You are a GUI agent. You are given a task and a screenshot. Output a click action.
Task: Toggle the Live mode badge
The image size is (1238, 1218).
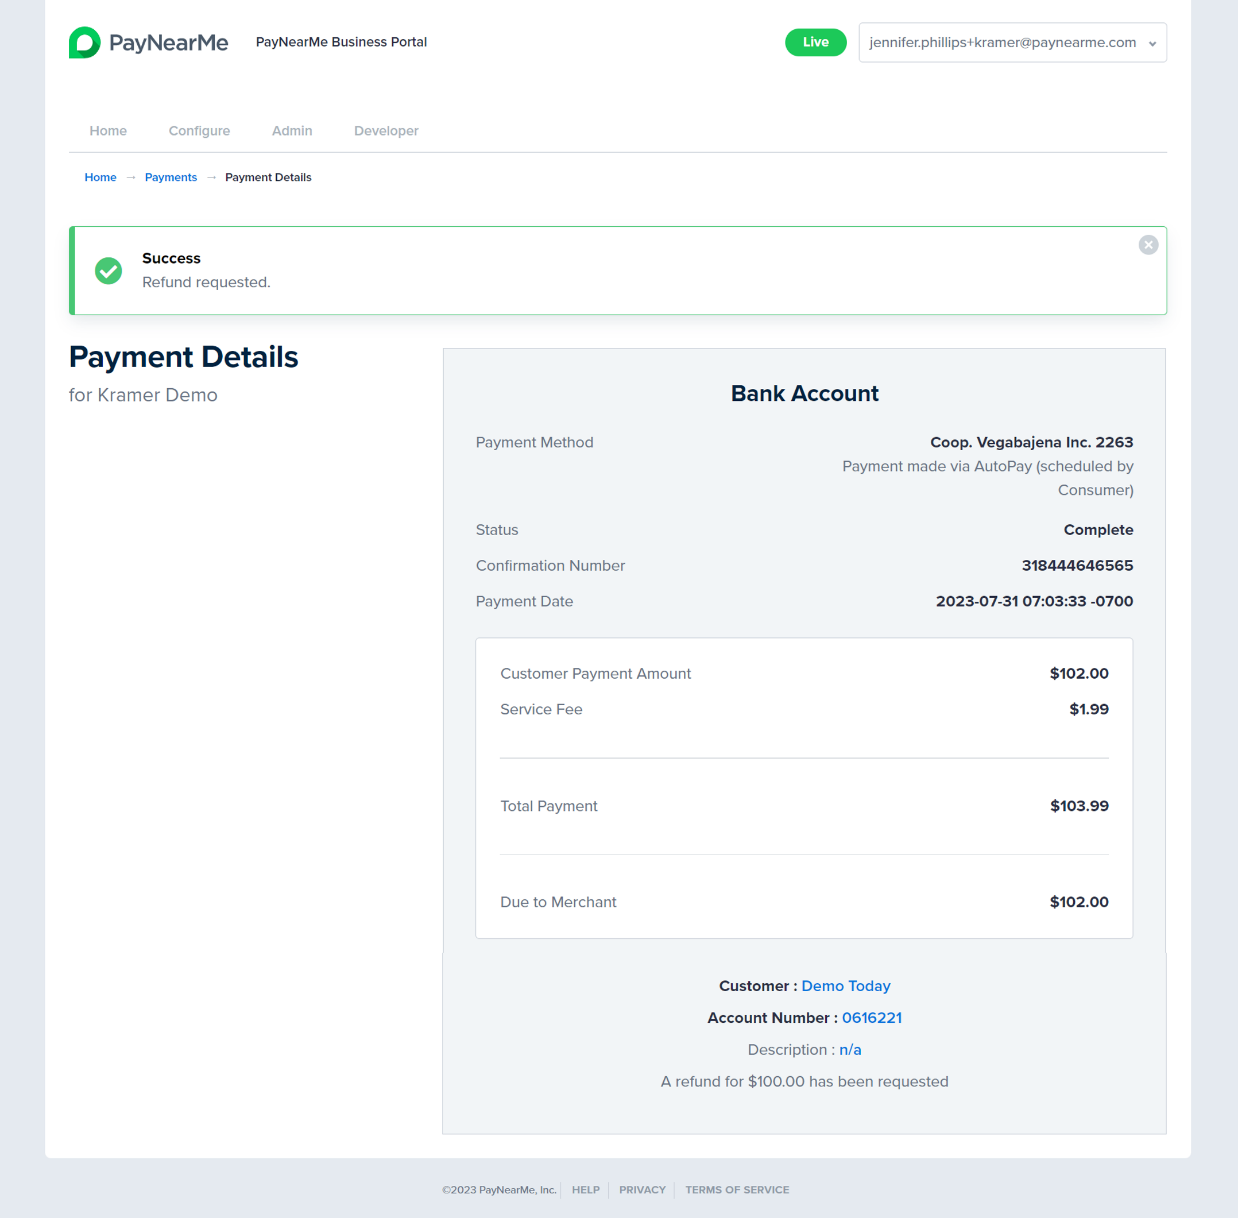click(816, 42)
